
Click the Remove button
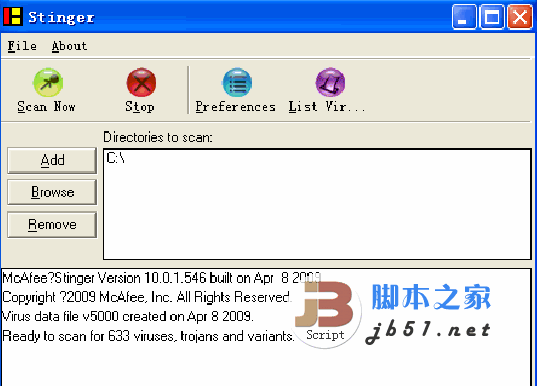(x=52, y=224)
